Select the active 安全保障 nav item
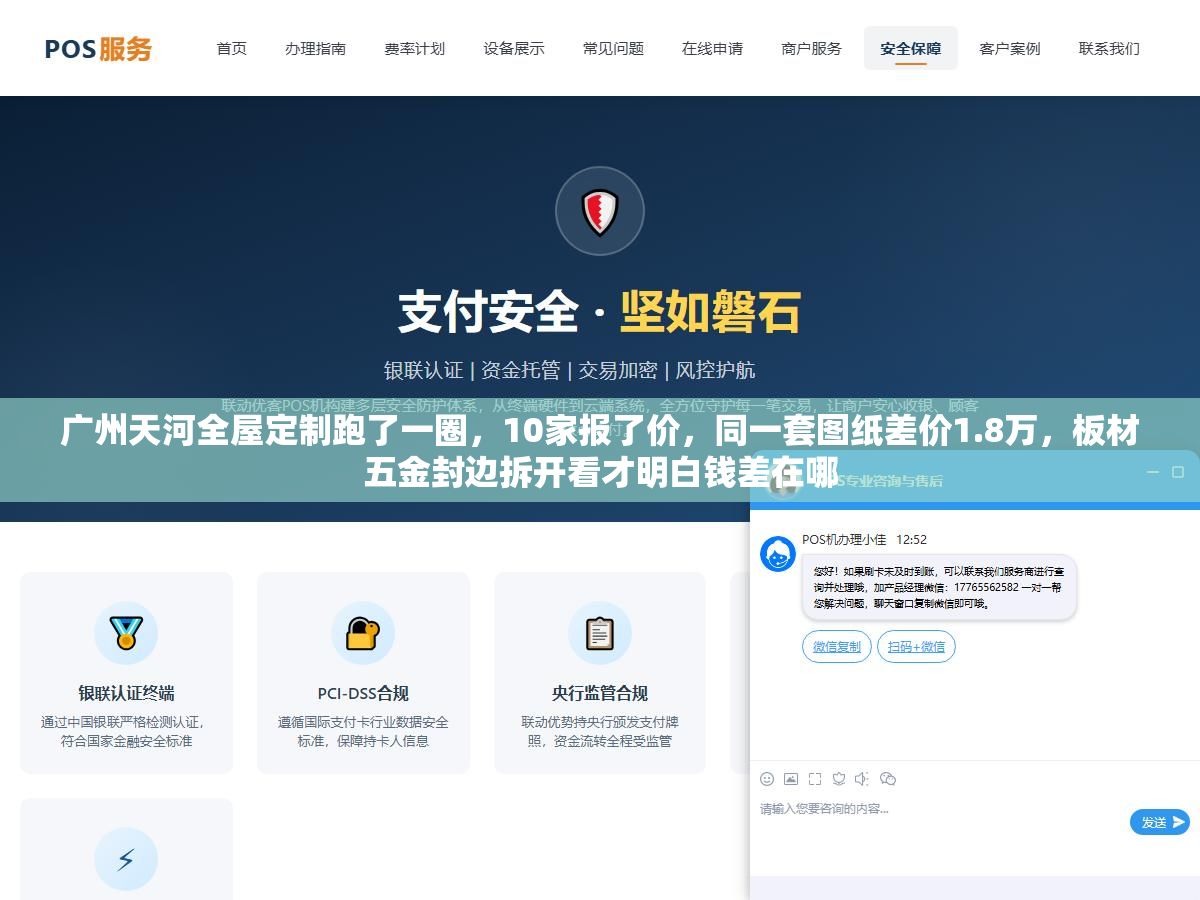The width and height of the screenshot is (1200, 900). point(911,48)
